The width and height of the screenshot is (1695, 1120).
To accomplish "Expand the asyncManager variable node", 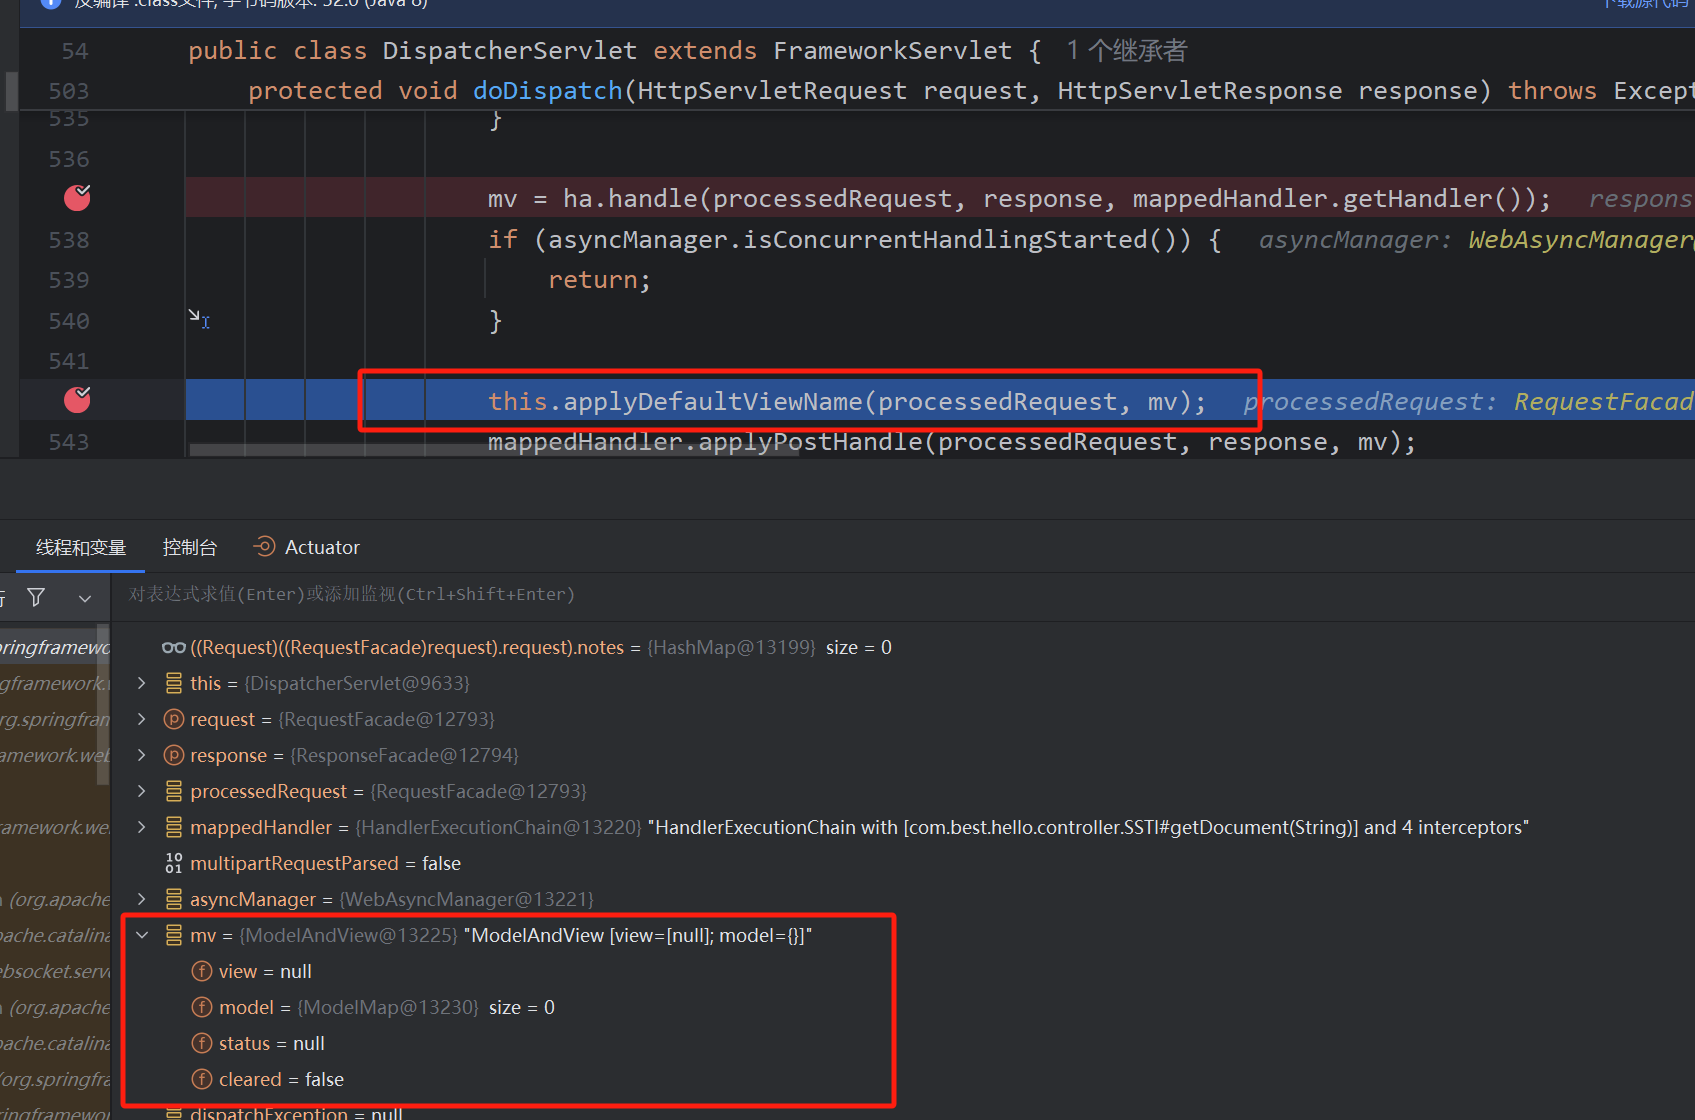I will click(142, 899).
